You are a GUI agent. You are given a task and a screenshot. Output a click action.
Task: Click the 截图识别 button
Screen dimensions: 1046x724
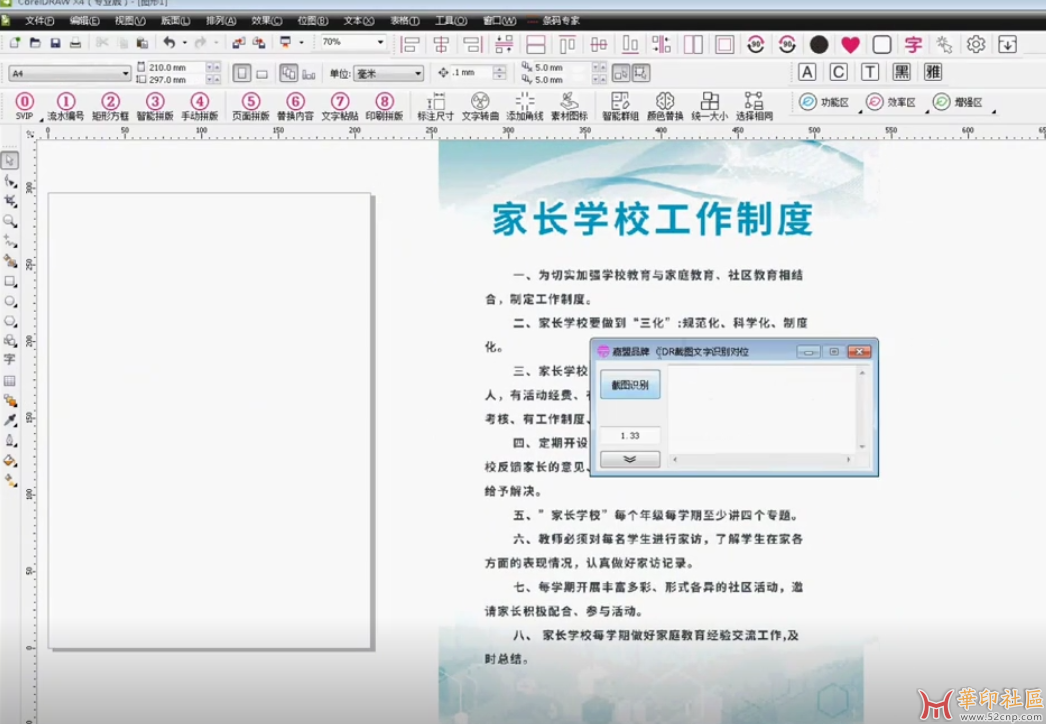point(630,384)
